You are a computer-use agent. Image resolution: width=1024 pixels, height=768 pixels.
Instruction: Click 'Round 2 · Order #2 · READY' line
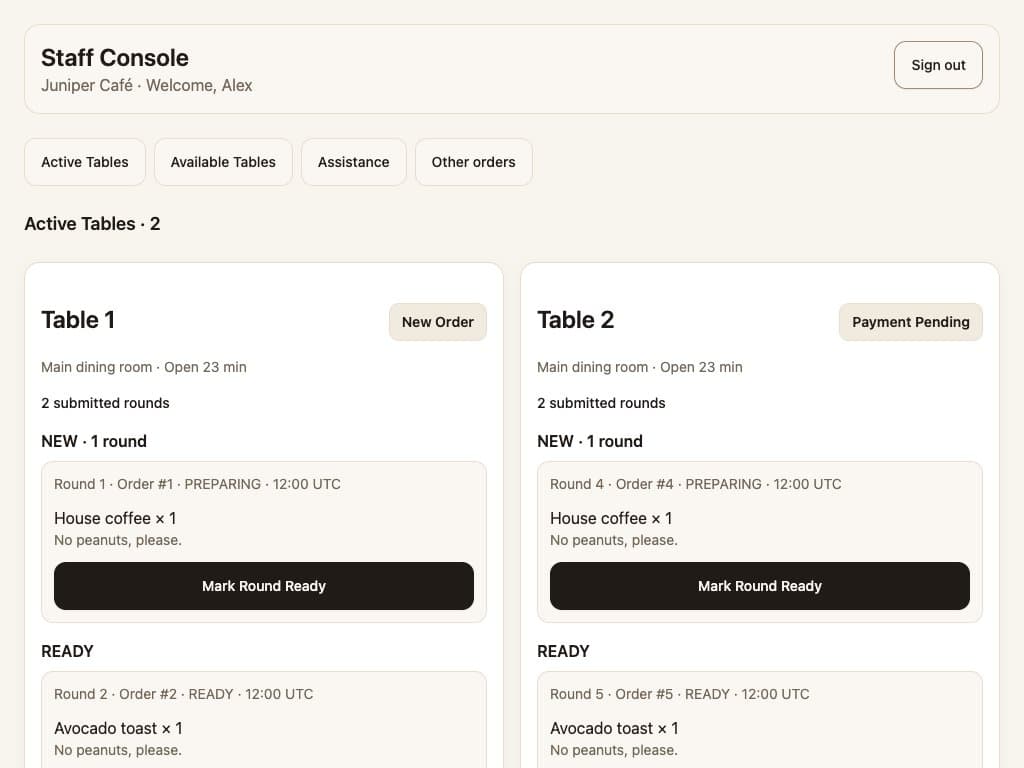184,694
